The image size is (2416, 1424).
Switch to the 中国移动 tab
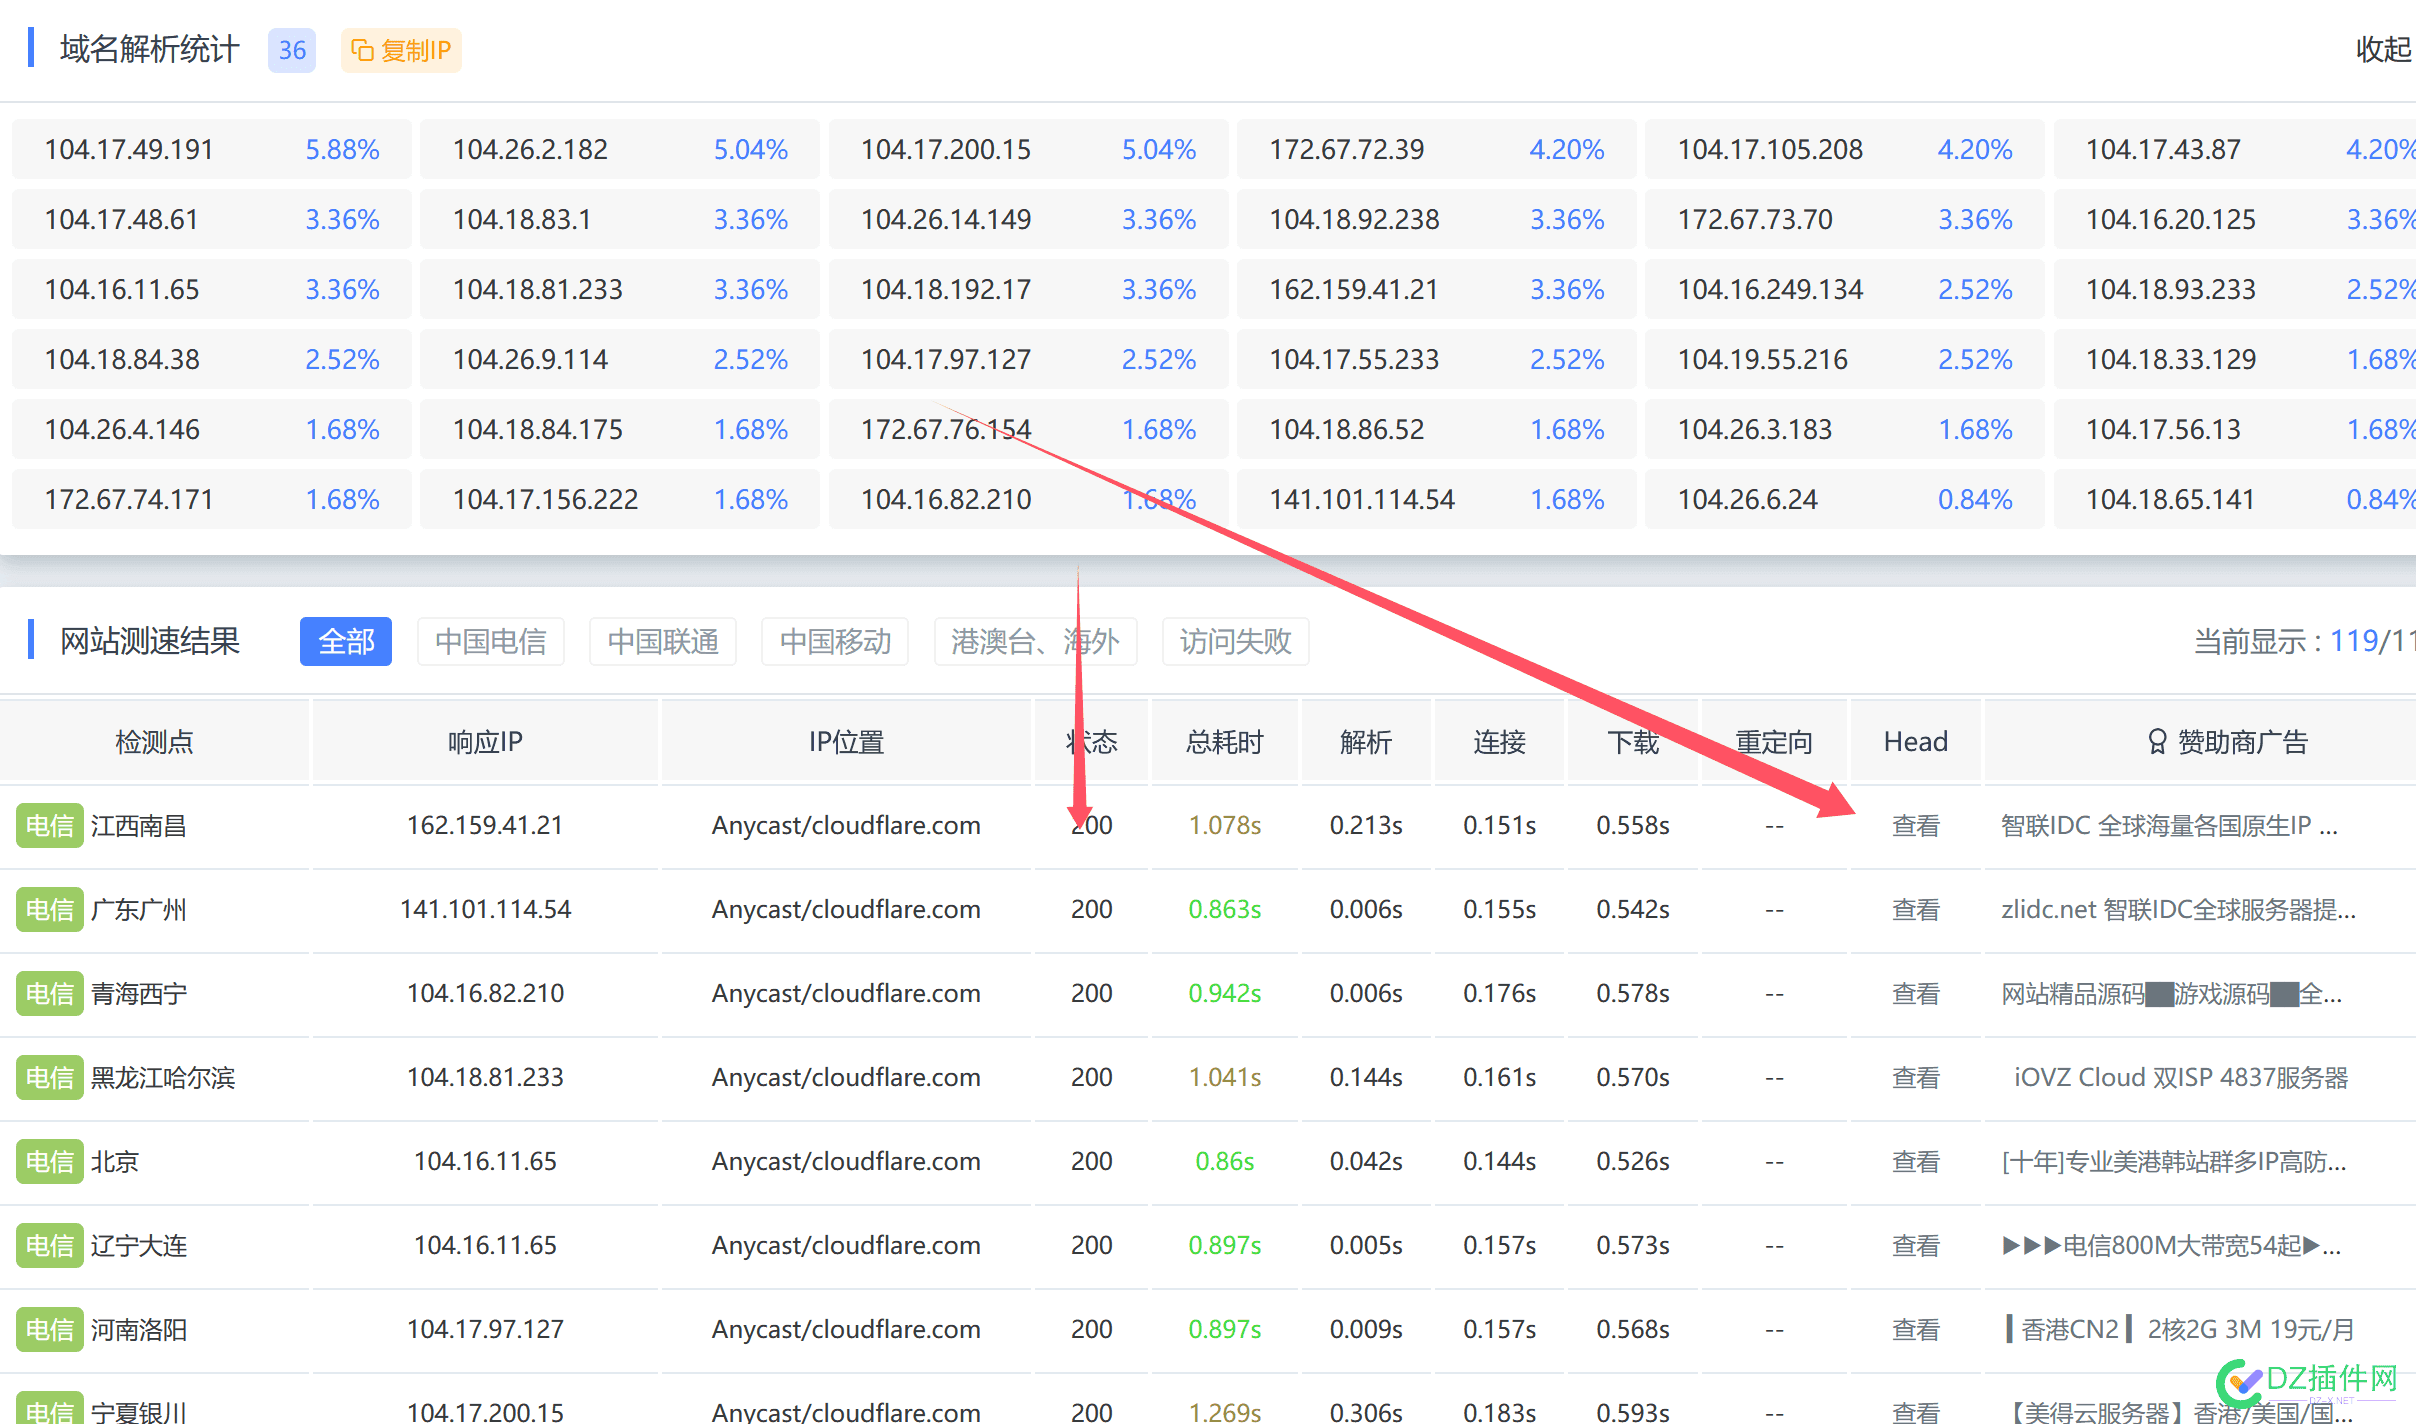coord(835,641)
